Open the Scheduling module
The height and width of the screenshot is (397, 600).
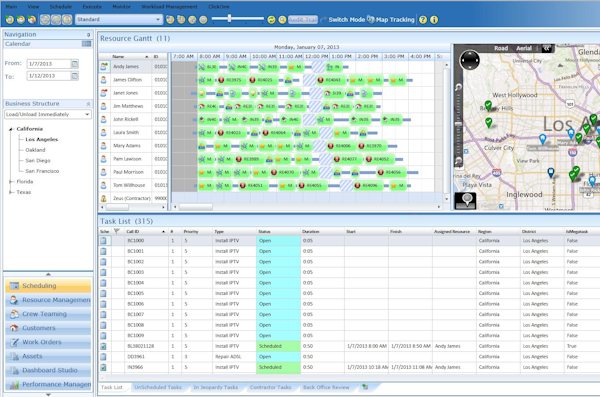(x=48, y=286)
